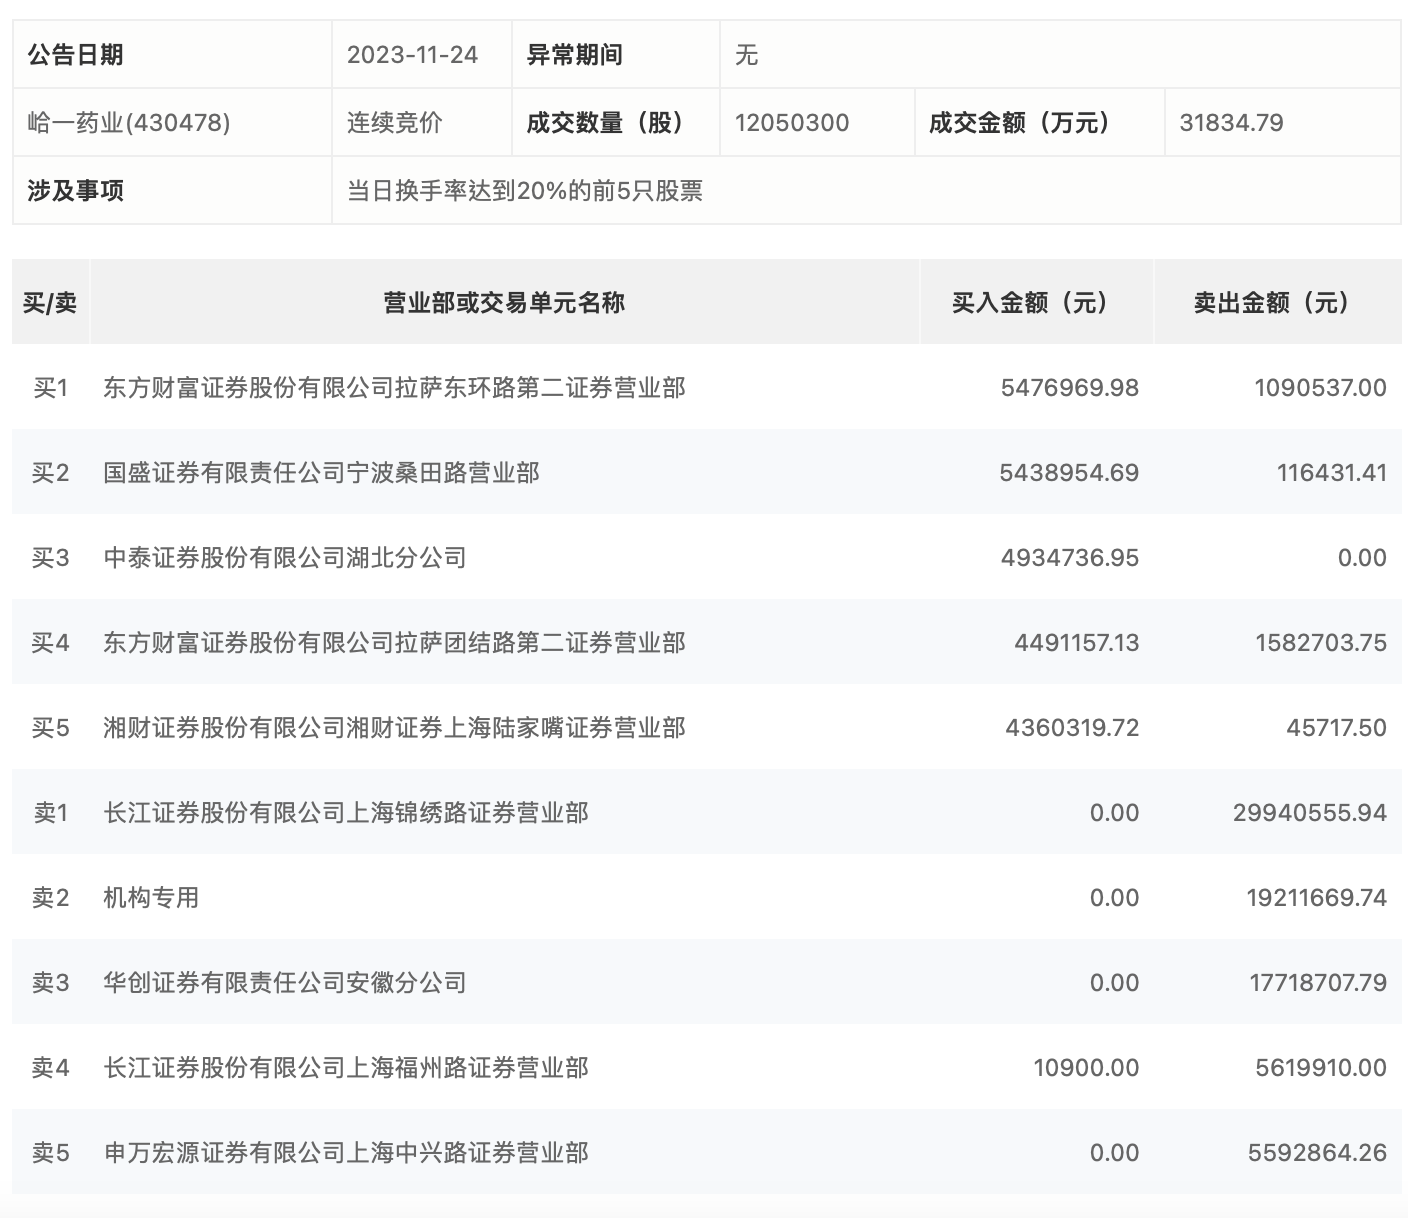Select sell amount 1090537.00

coord(1321,388)
